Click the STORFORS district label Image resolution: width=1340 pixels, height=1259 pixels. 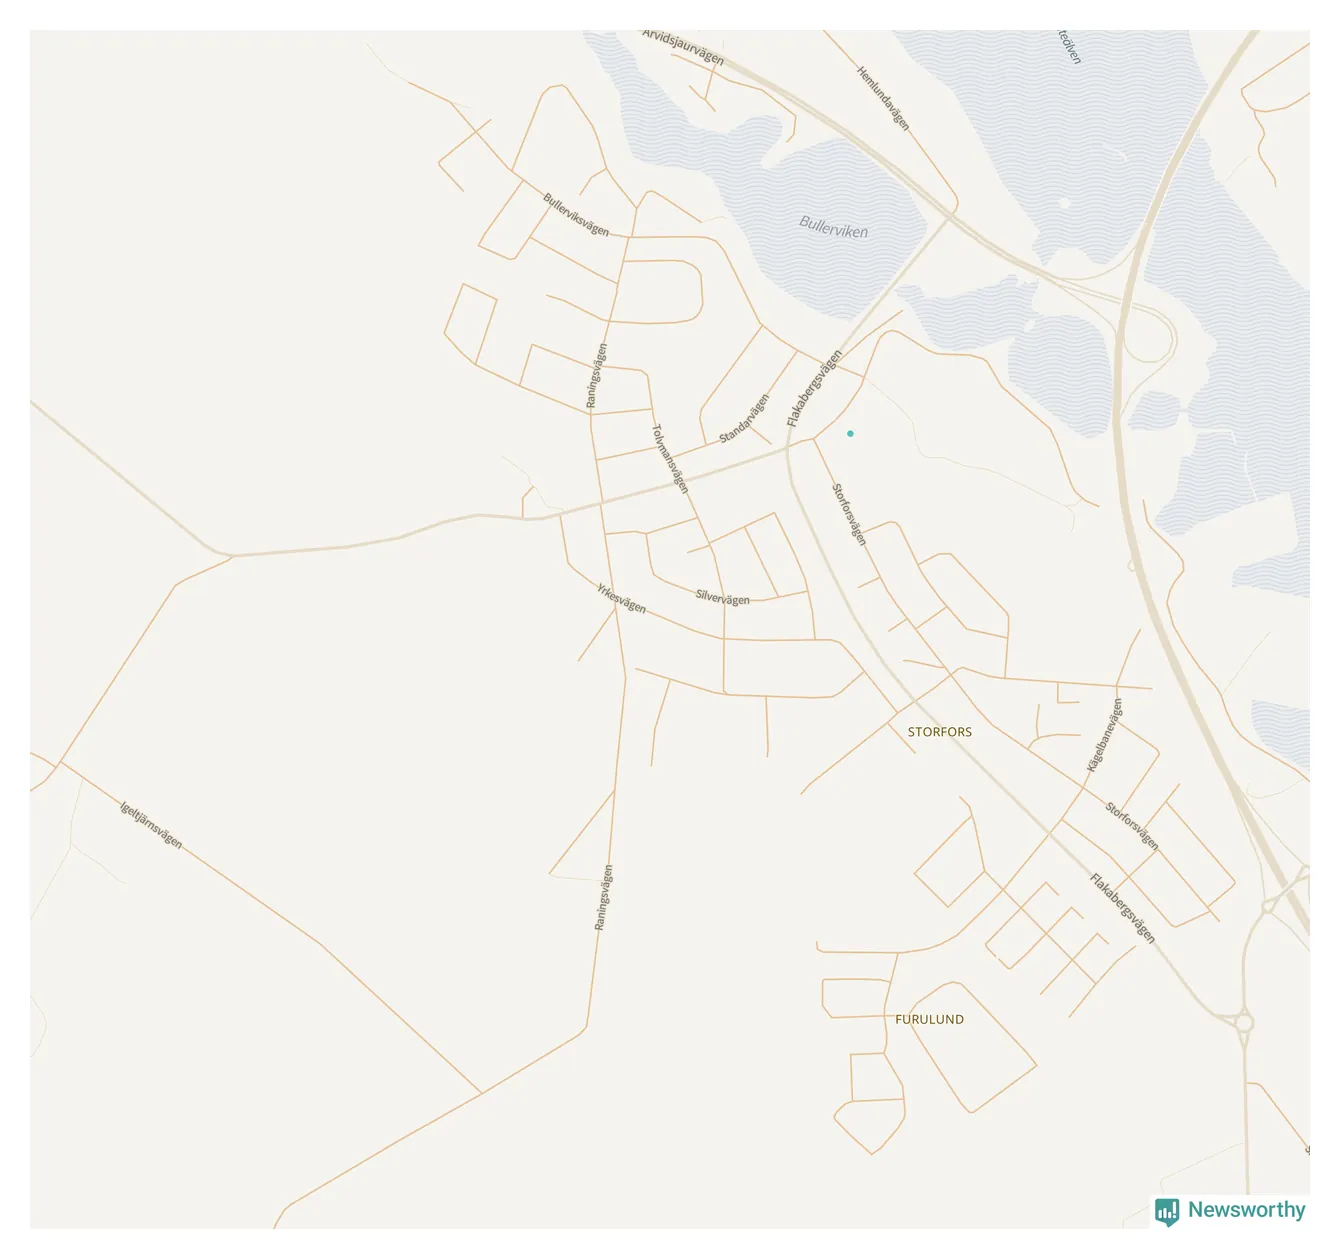940,732
